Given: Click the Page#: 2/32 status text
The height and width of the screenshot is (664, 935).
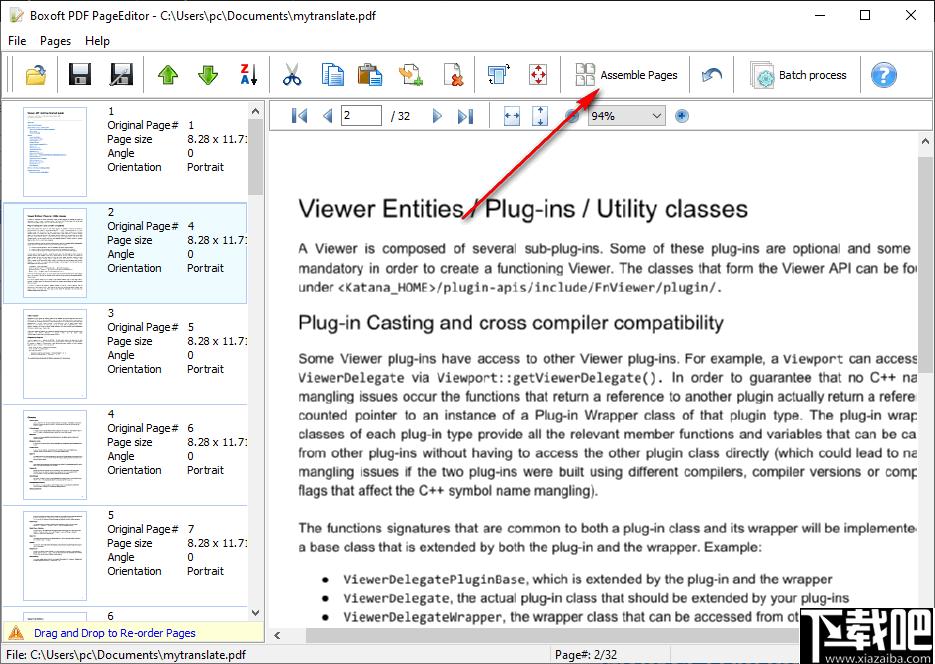Looking at the screenshot, I should (586, 654).
